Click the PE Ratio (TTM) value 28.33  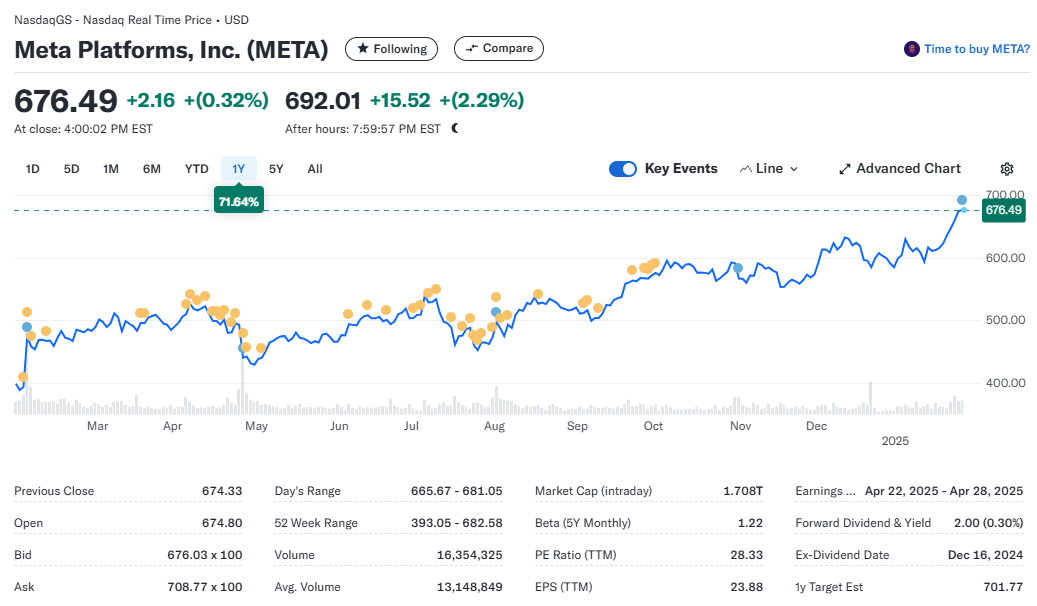tap(747, 554)
